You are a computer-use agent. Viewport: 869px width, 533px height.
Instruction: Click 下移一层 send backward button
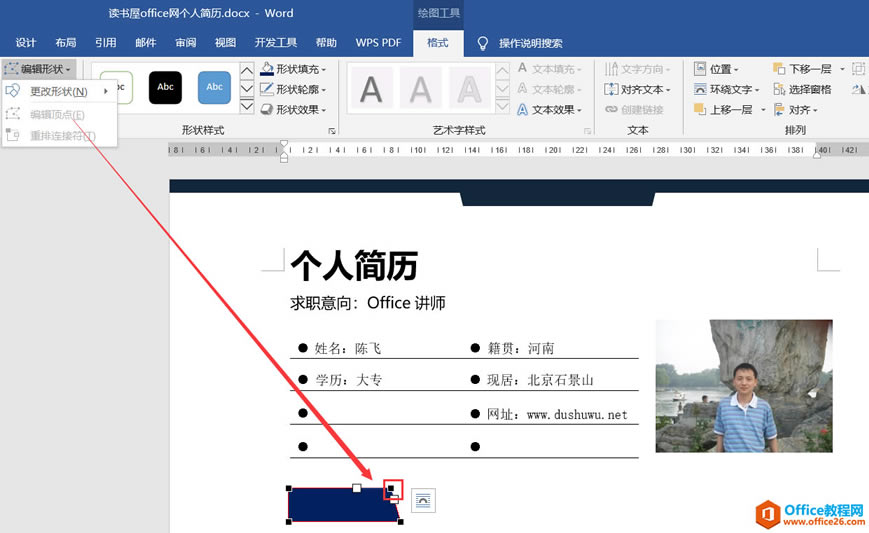click(x=802, y=69)
